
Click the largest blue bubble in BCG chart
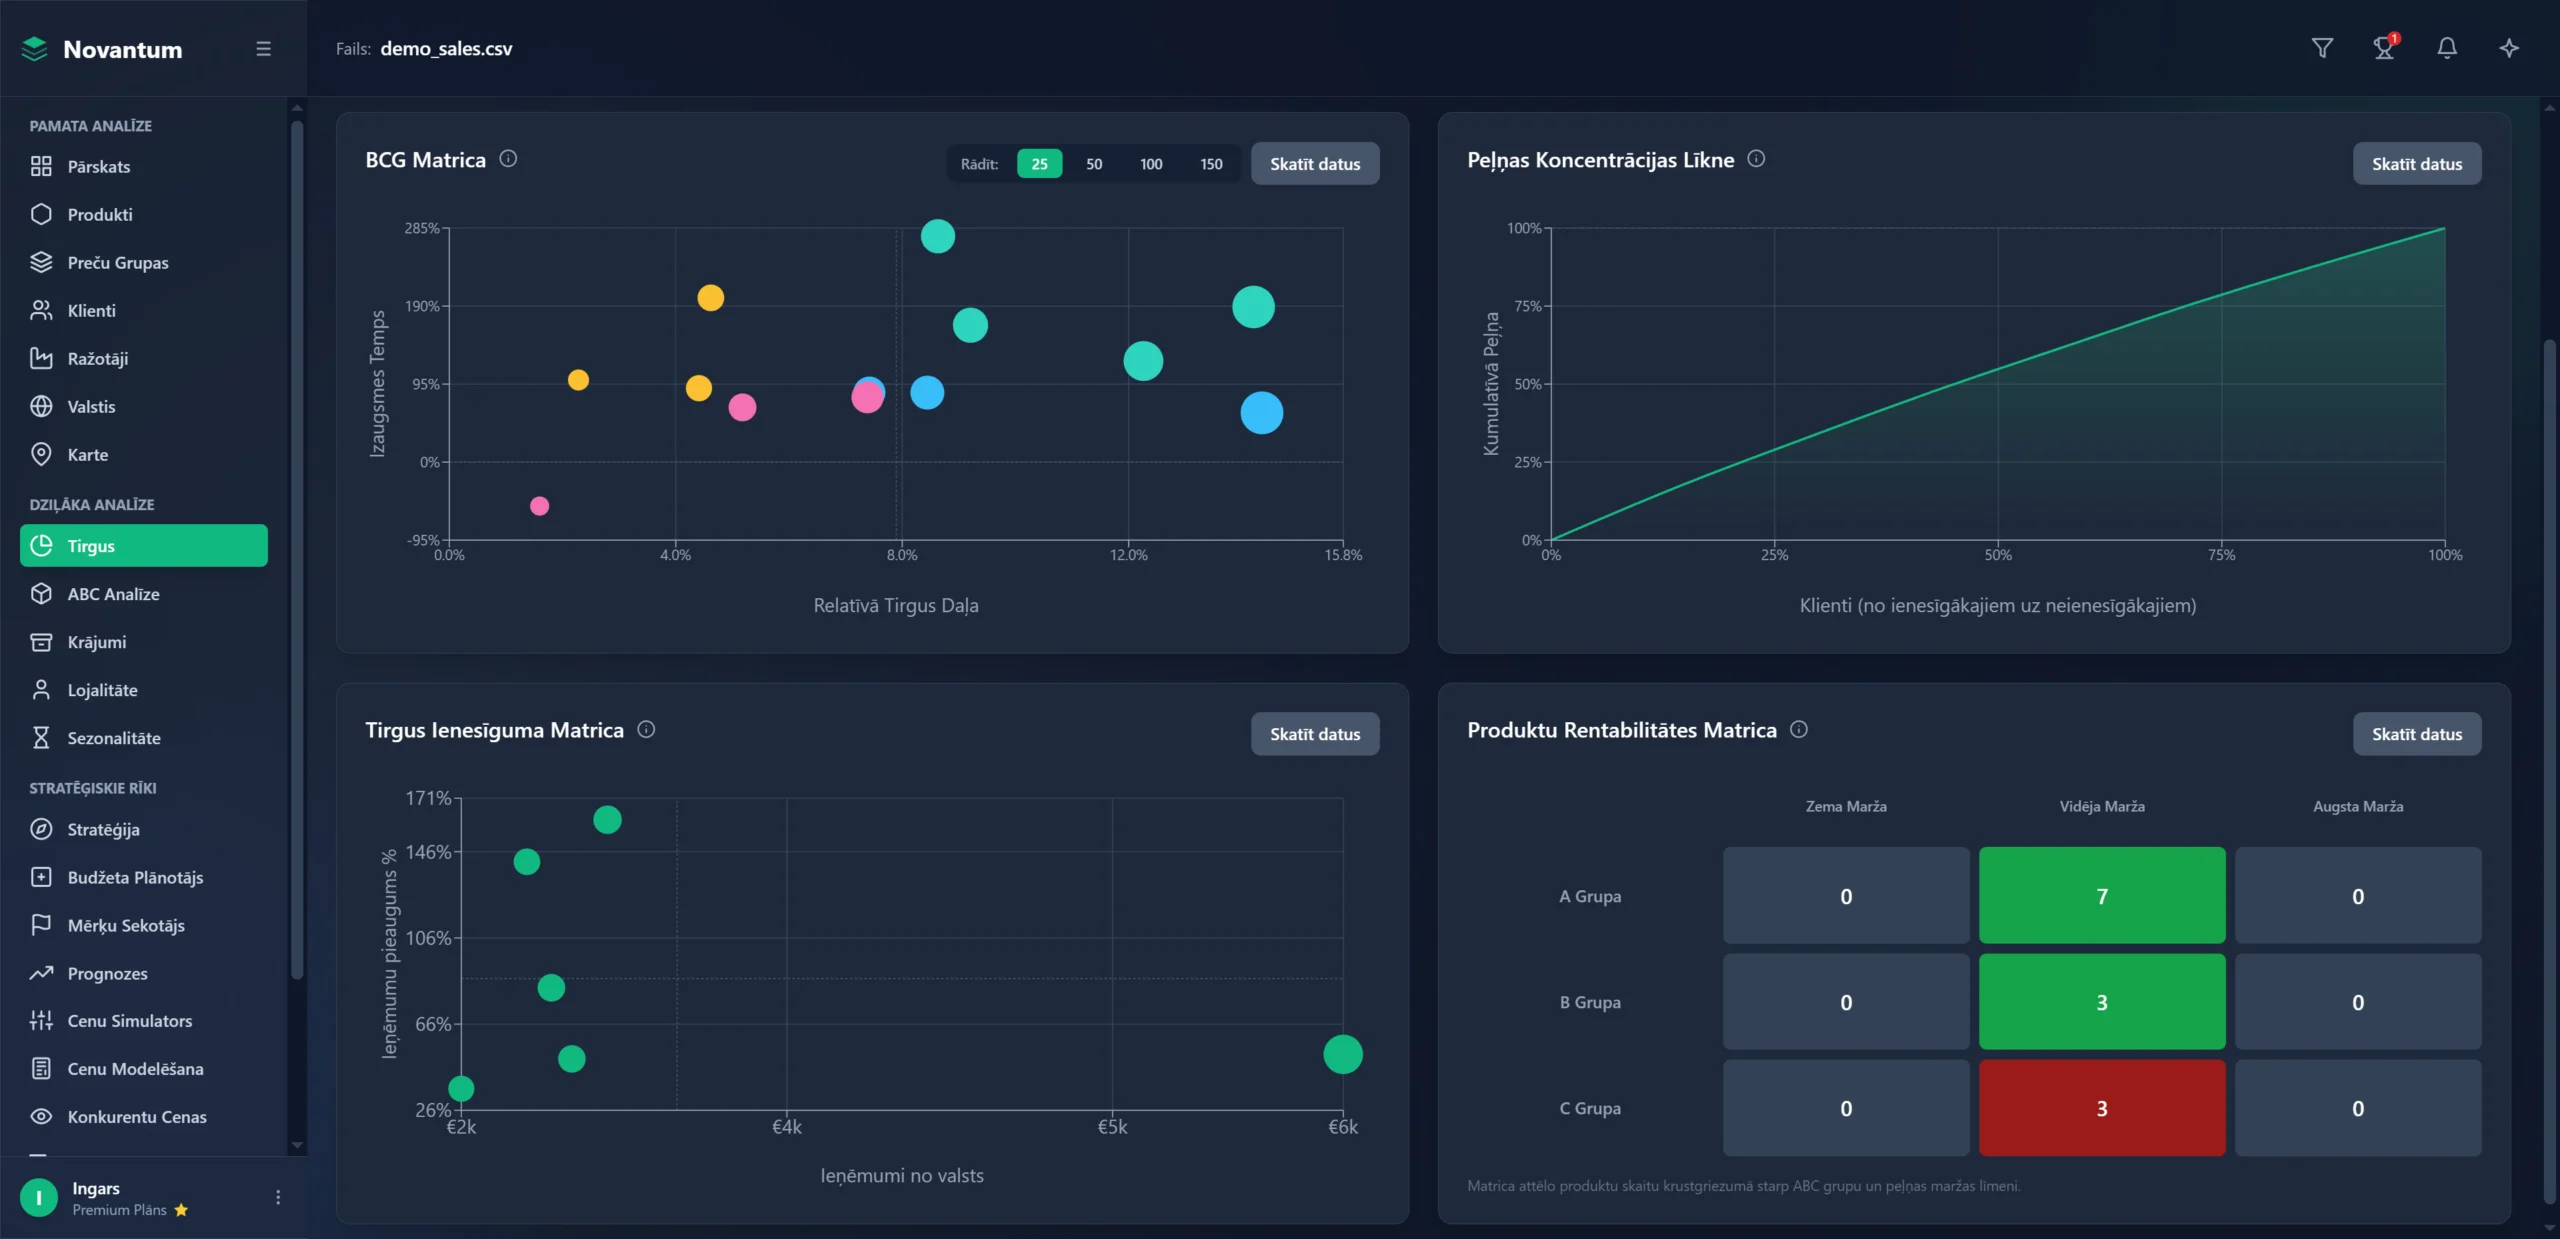pos(1261,413)
